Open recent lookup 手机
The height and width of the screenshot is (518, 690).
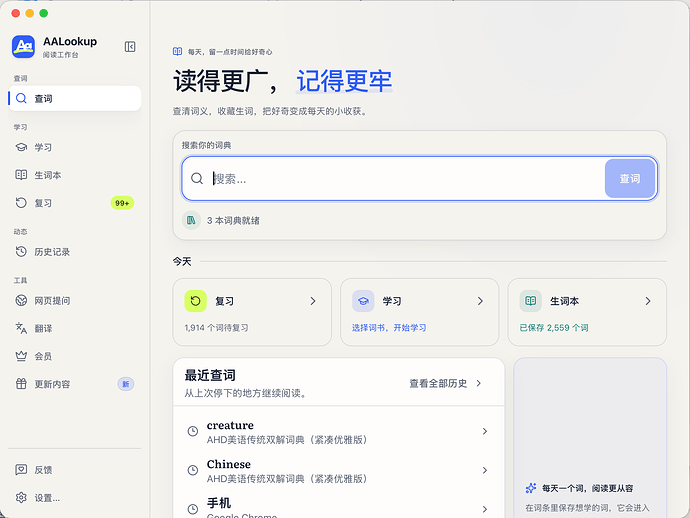tap(338, 506)
